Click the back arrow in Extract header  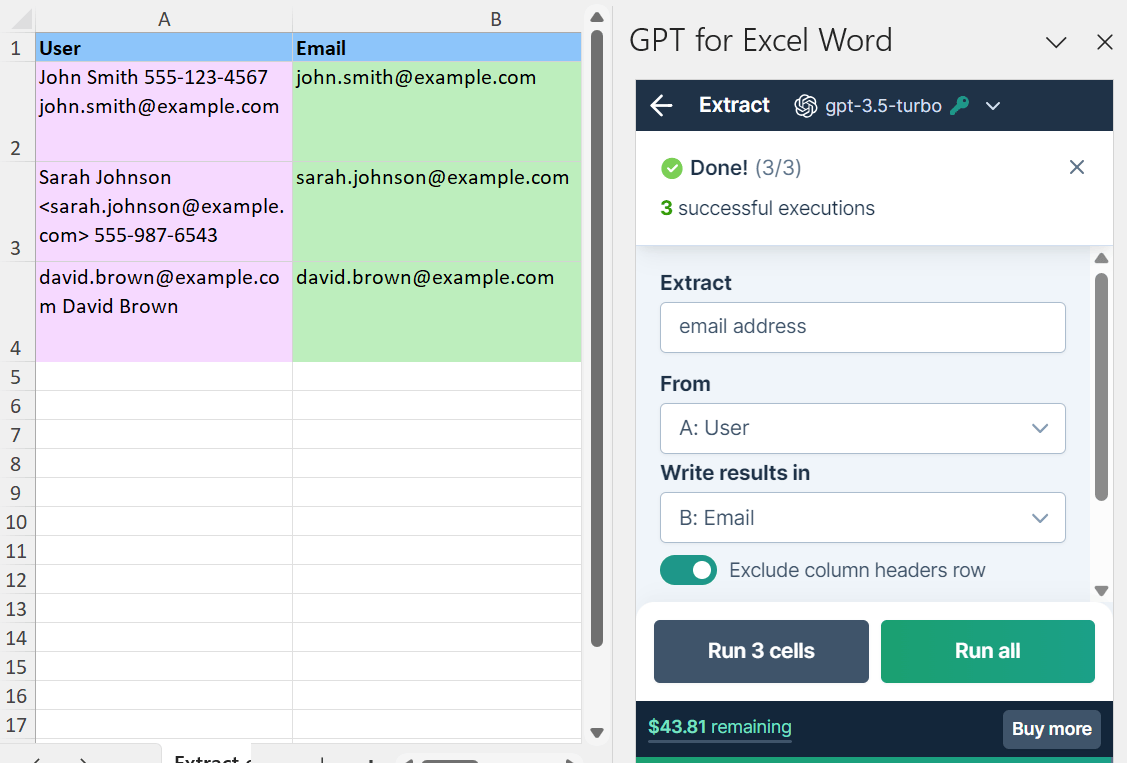(661, 106)
